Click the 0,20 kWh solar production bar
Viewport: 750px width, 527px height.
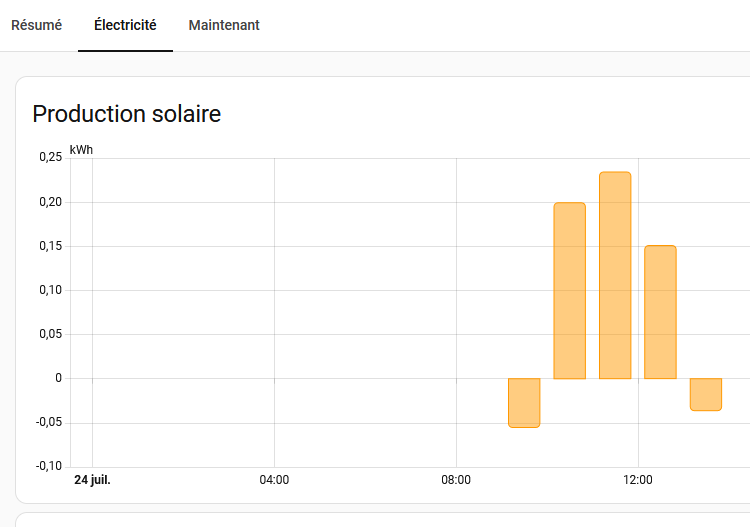click(x=570, y=291)
